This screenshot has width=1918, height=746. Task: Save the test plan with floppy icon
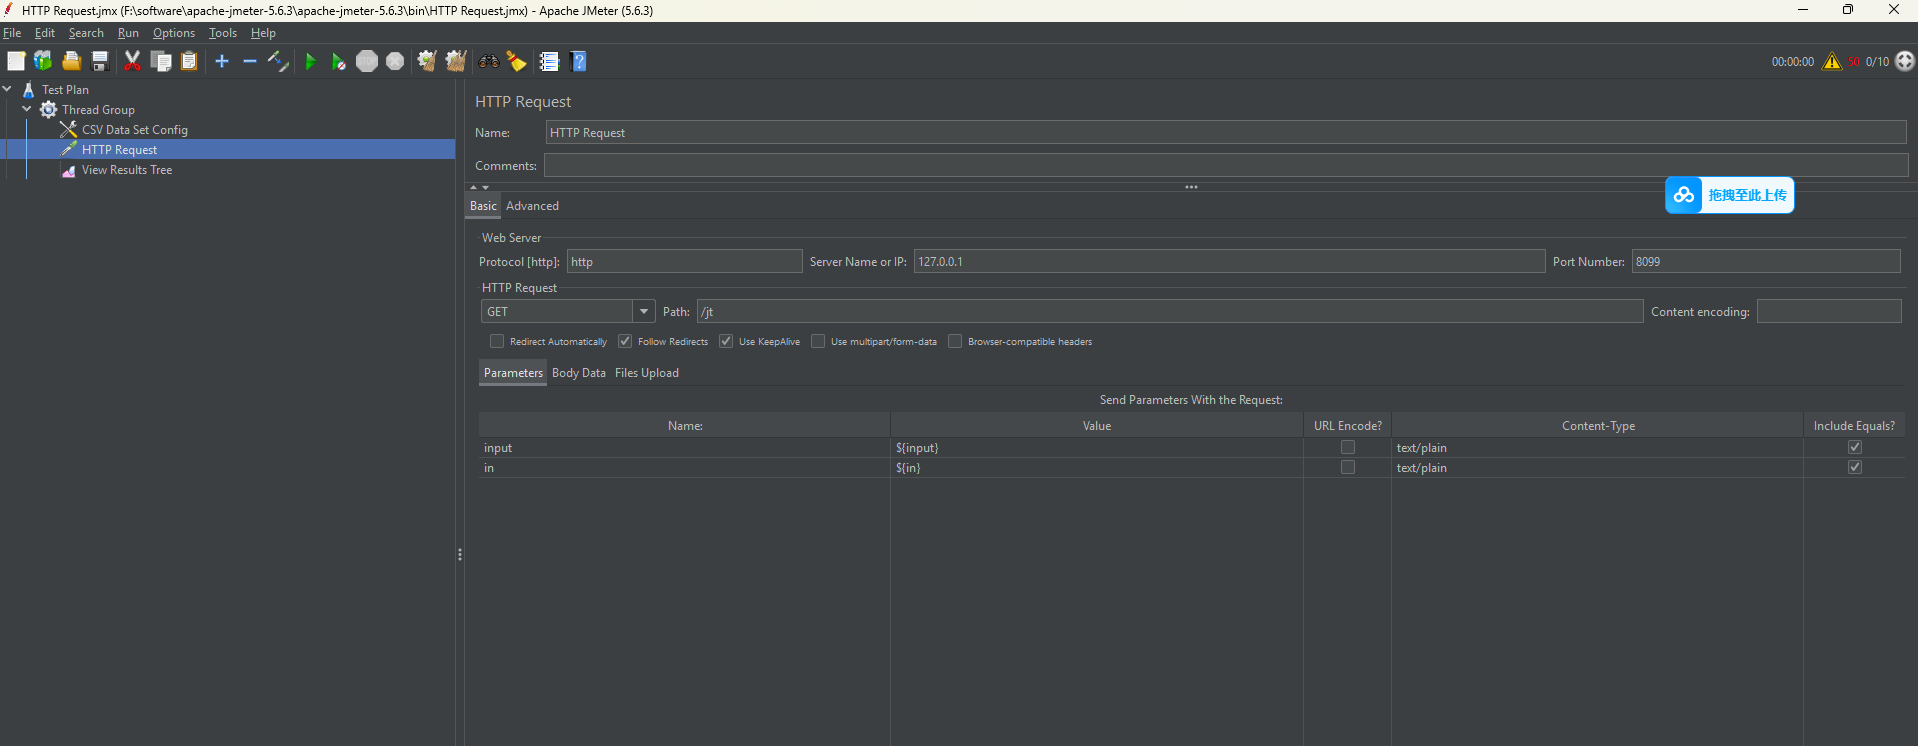point(99,61)
